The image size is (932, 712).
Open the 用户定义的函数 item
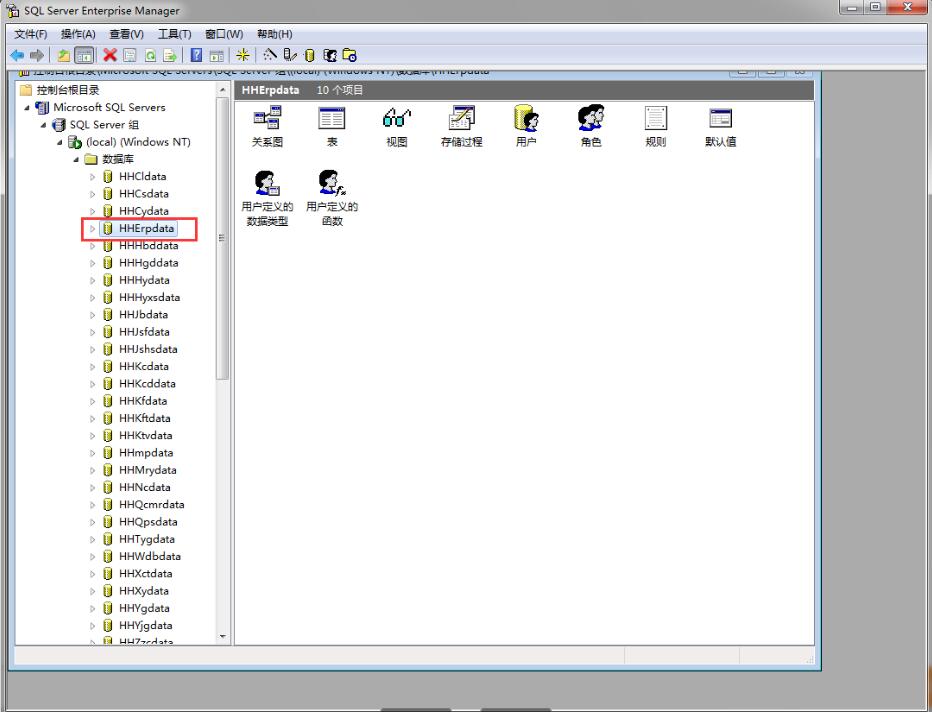tap(332, 198)
